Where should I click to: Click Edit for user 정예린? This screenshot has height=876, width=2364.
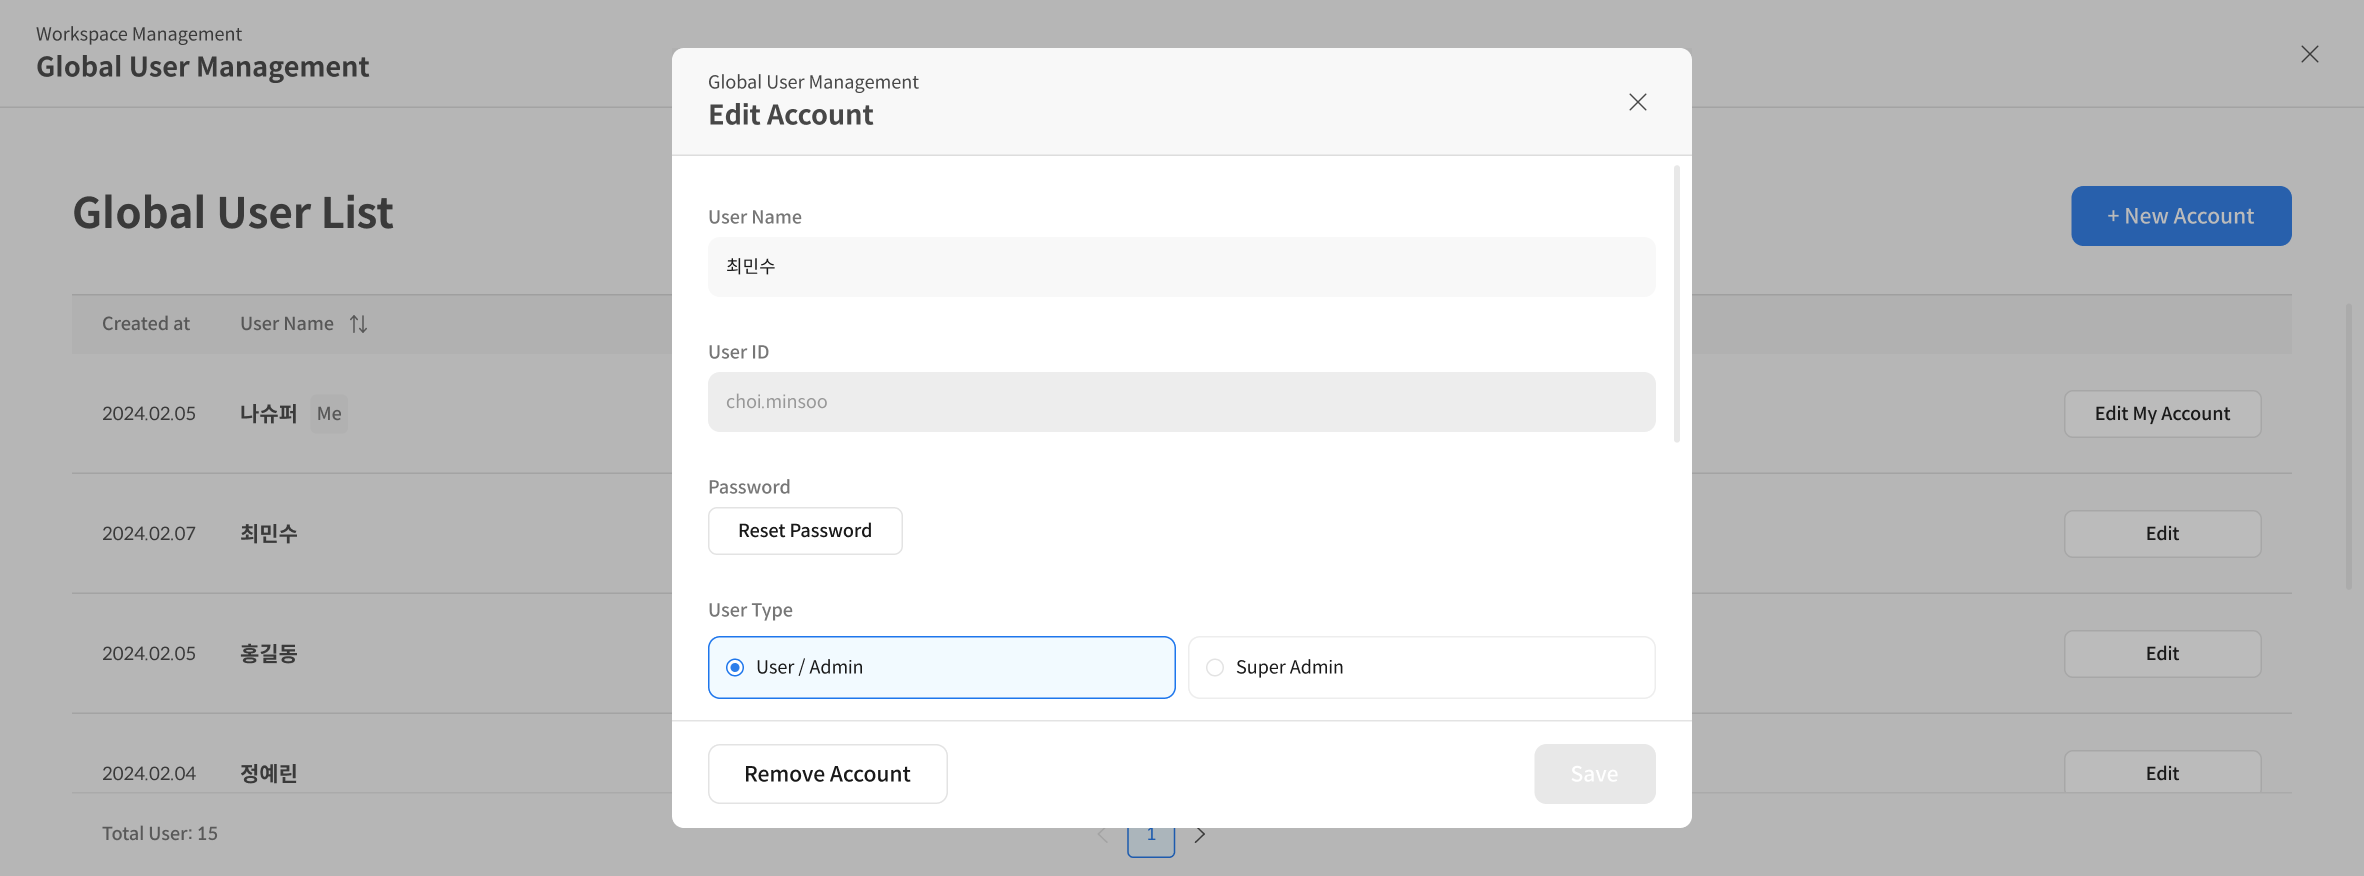2161,773
